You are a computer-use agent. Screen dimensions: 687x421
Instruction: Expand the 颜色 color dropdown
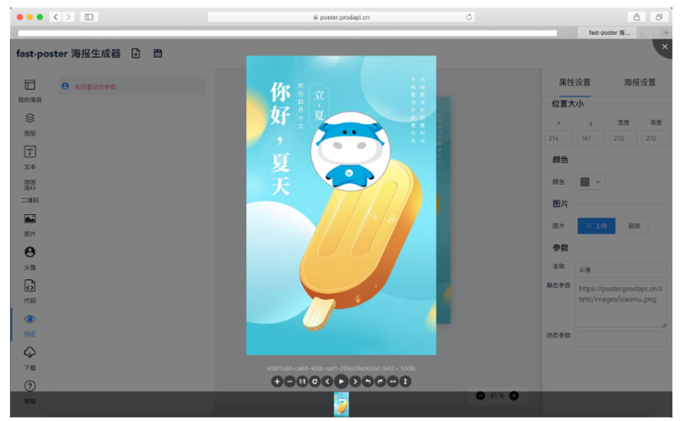tap(592, 182)
